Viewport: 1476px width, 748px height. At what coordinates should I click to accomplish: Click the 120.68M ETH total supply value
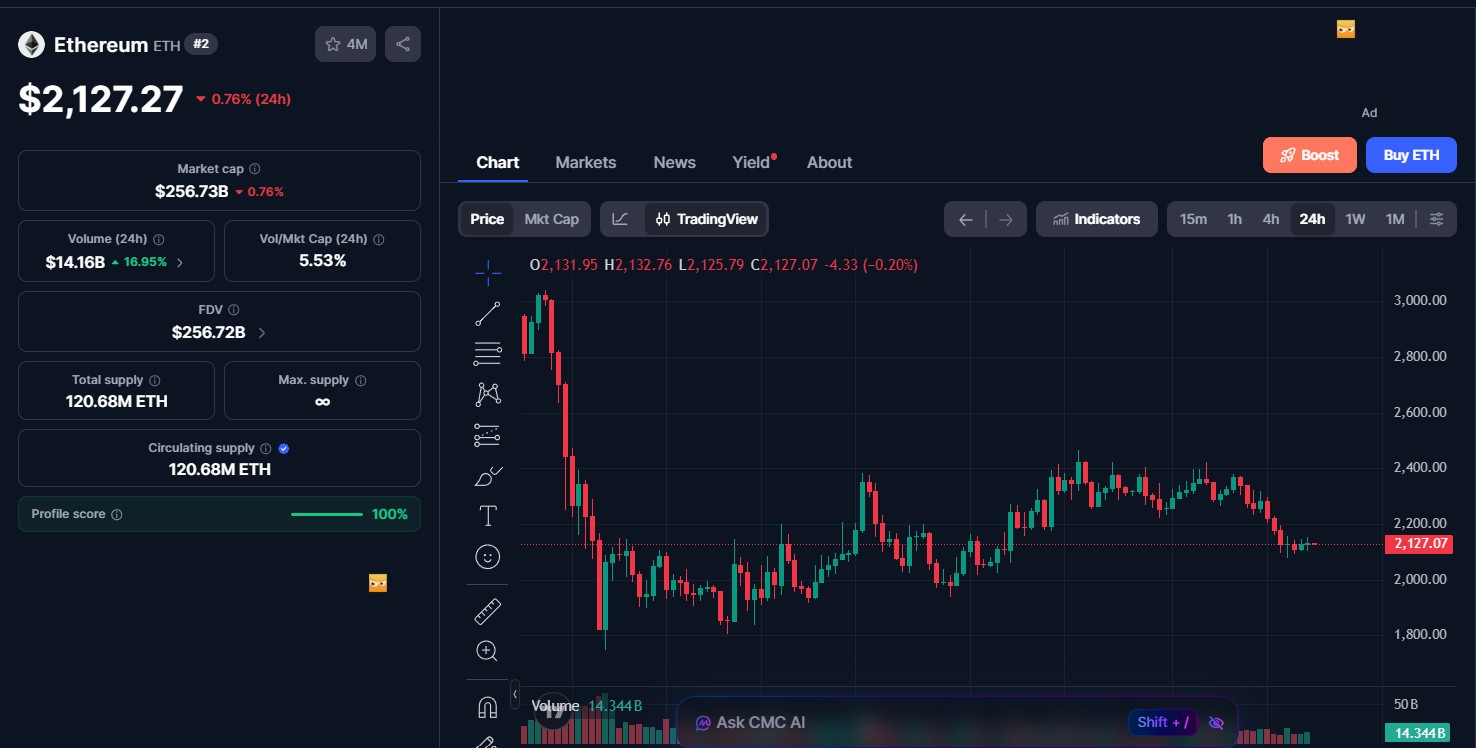(x=117, y=401)
